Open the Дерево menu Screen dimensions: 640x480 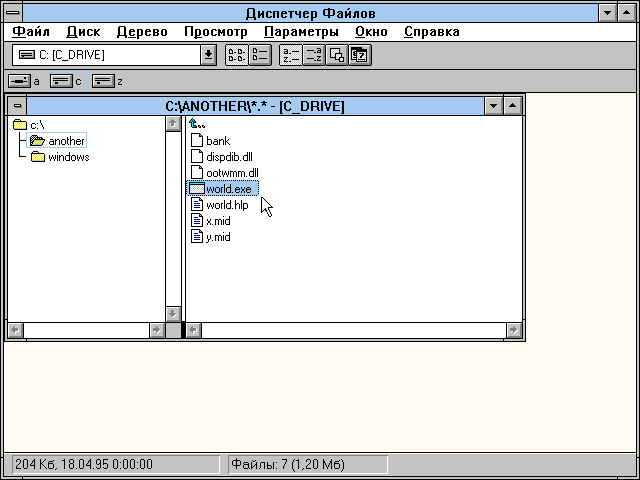pos(142,31)
